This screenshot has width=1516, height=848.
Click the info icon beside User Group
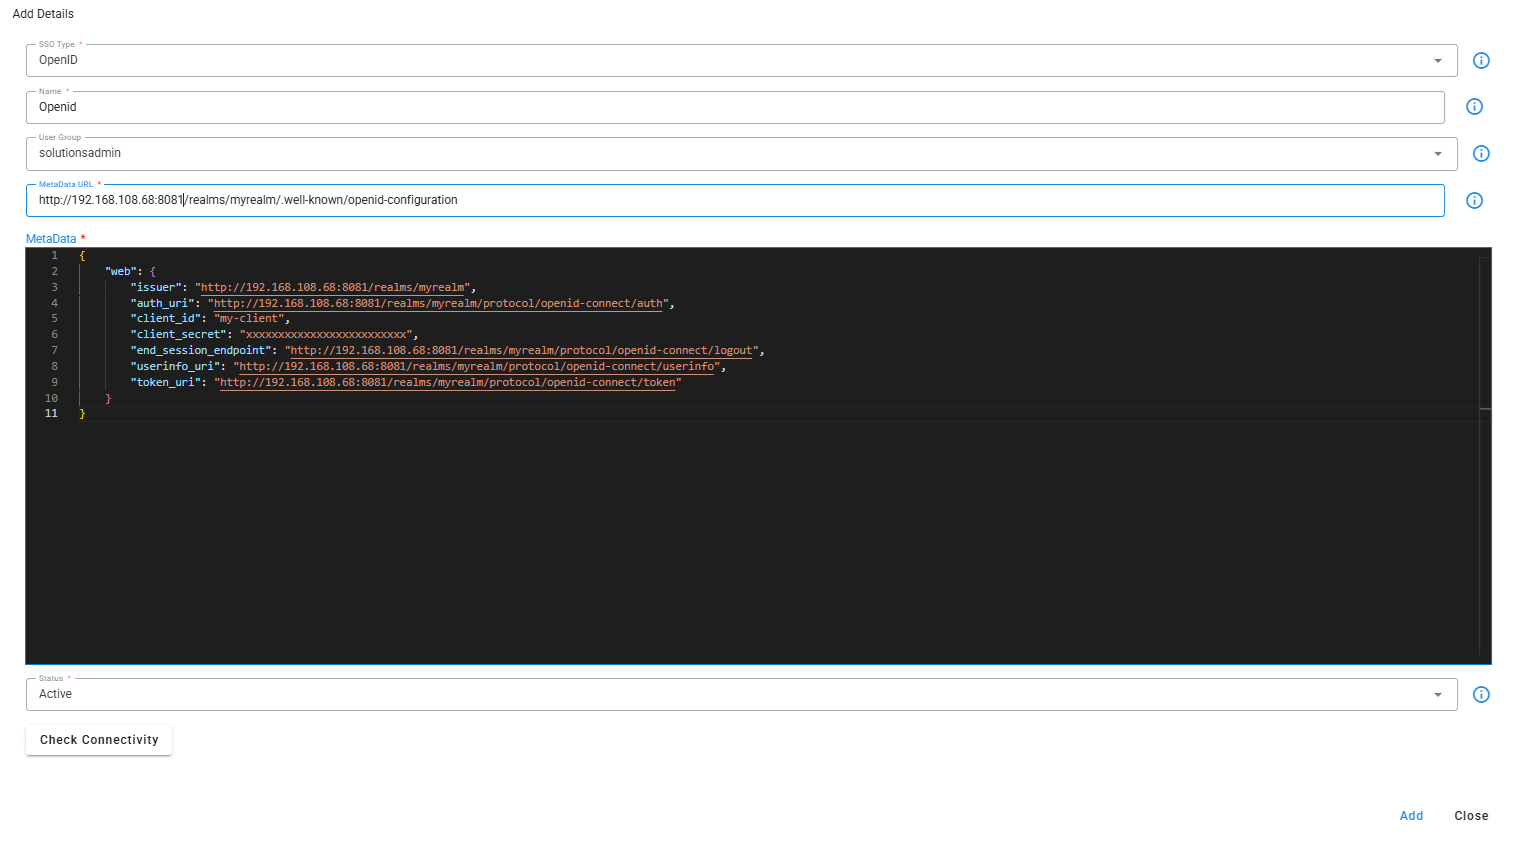point(1481,153)
